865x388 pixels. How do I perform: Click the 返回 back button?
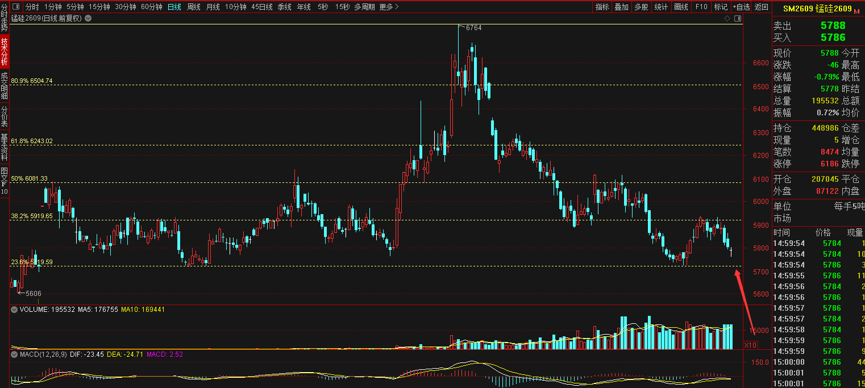[x=761, y=7]
